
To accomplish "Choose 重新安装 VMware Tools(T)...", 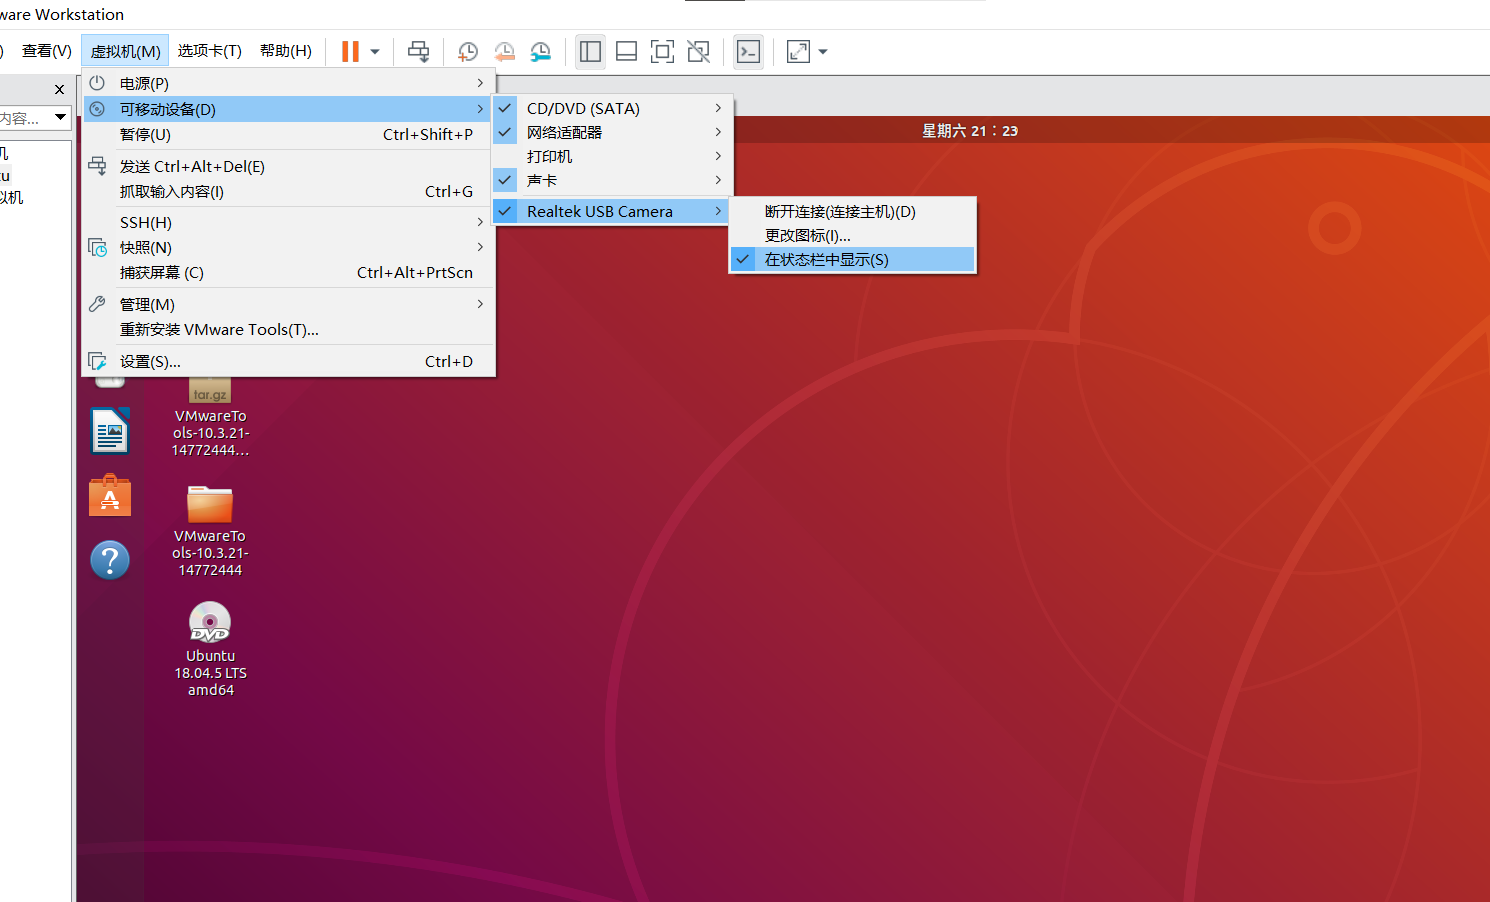I will tap(288, 329).
